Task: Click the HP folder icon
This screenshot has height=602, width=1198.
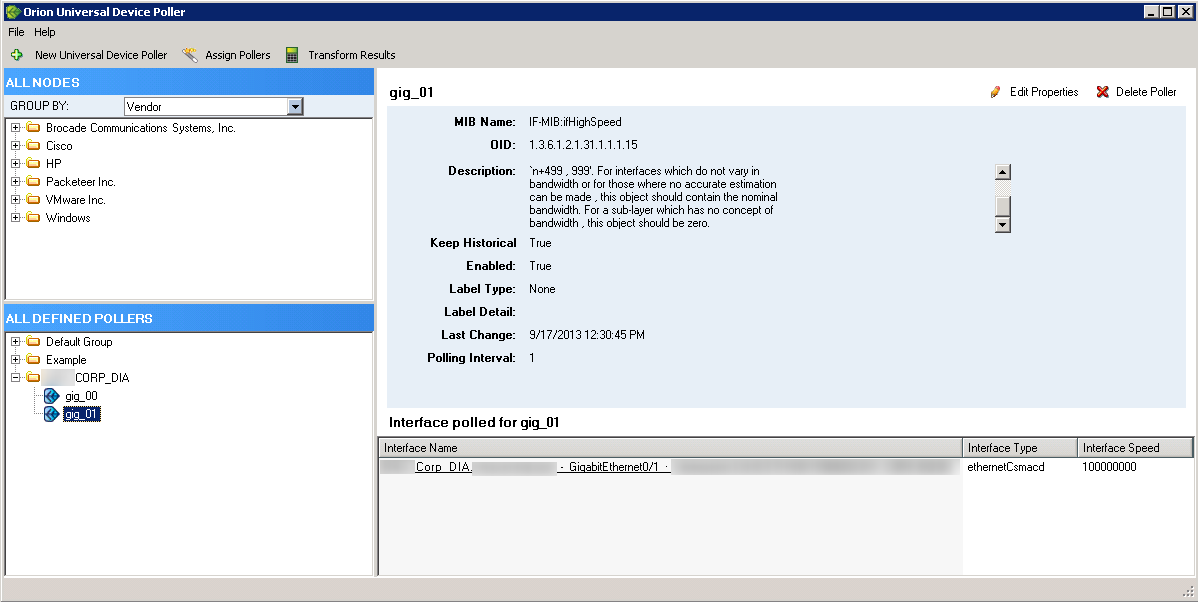Action: (33, 163)
